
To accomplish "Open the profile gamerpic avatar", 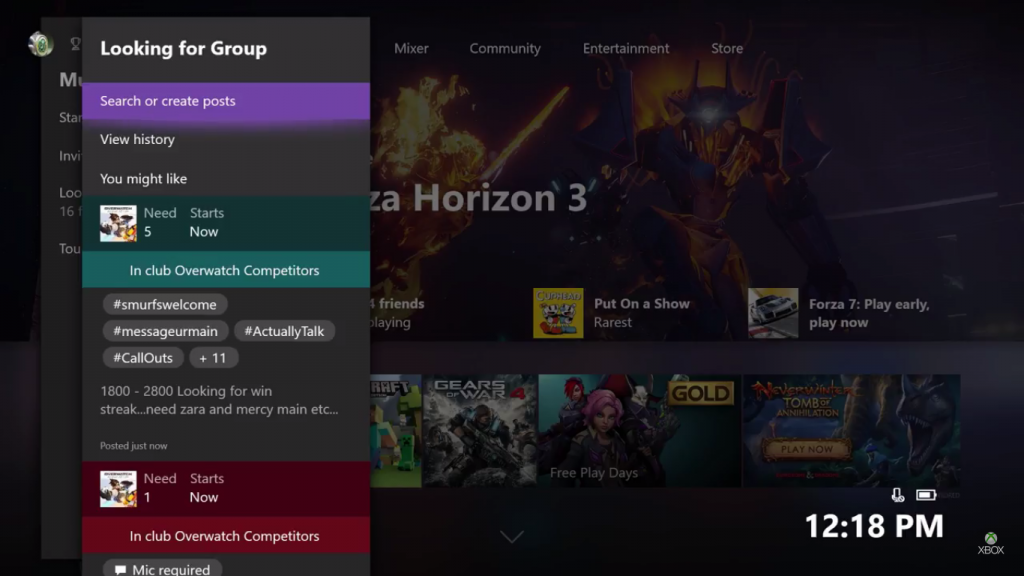I will 40,44.
